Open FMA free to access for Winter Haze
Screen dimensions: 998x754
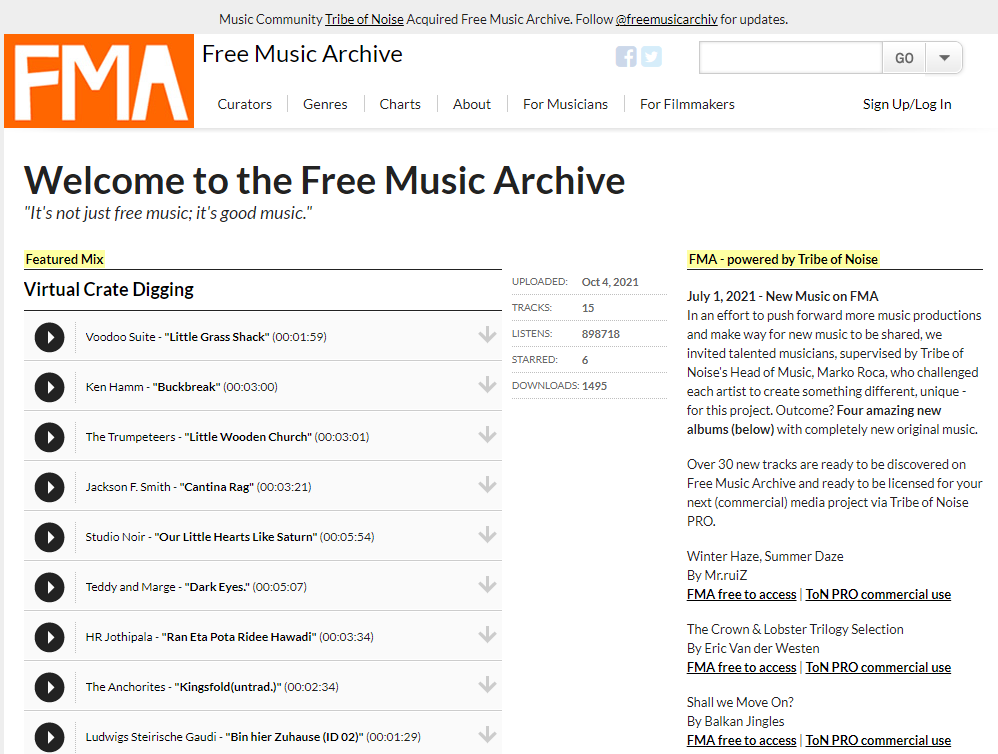click(x=741, y=594)
